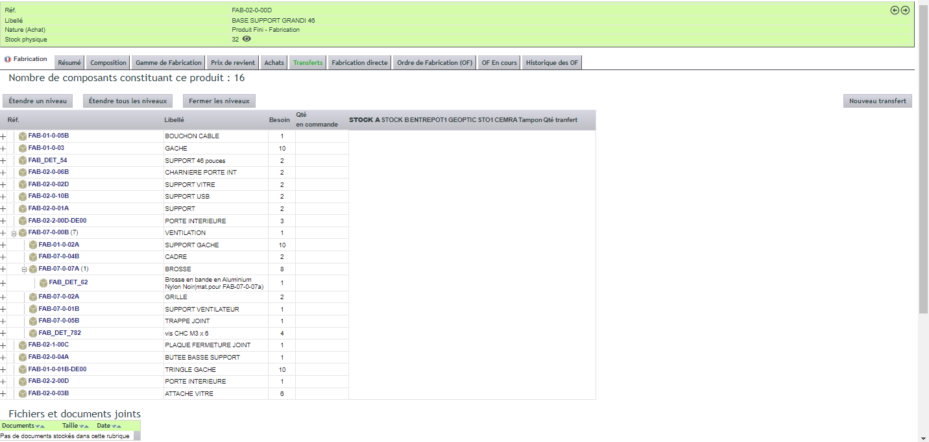Open the Composition tab
The height and width of the screenshot is (442, 929).
coord(108,63)
